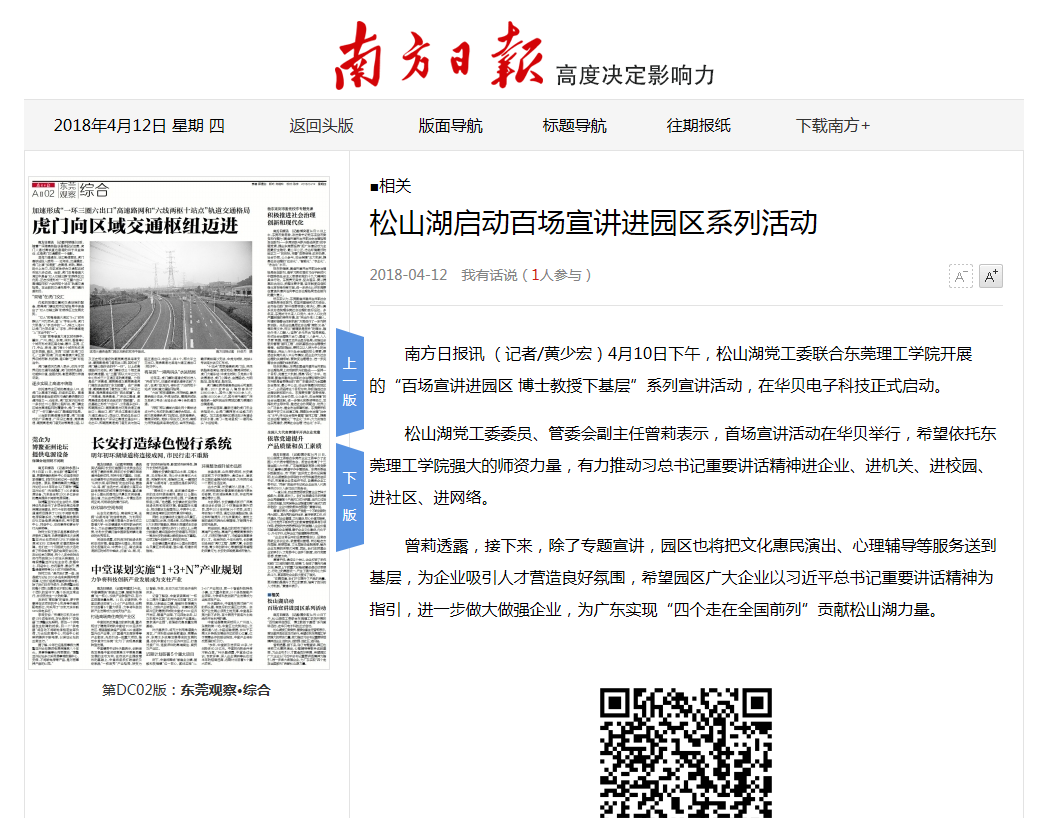This screenshot has width=1051, height=818.
Task: Click the 第DC02版 东莞观察•综合 caption
Action: tap(186, 690)
